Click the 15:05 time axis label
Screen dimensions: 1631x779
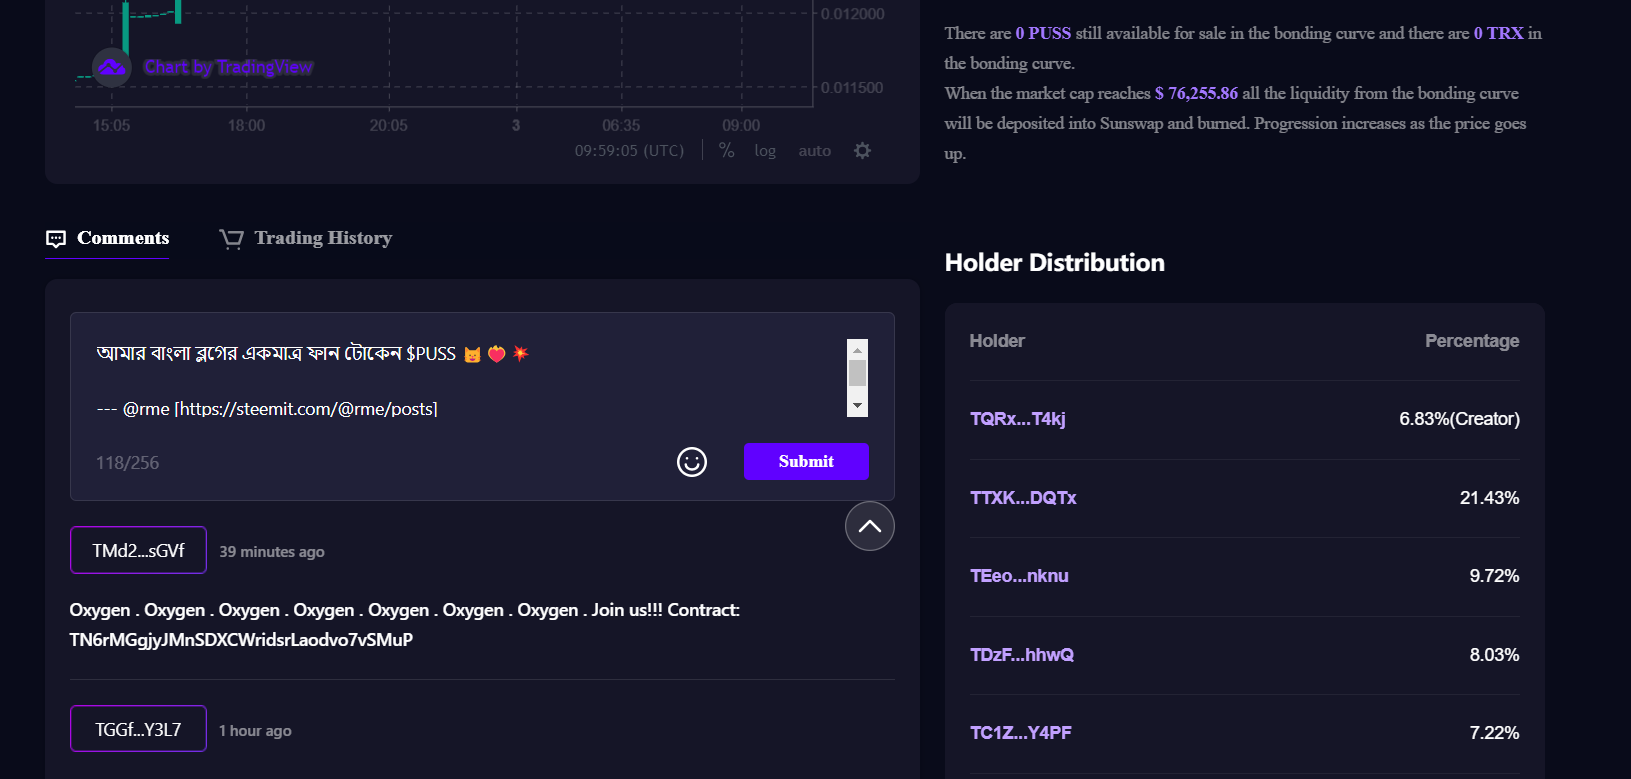point(111,125)
